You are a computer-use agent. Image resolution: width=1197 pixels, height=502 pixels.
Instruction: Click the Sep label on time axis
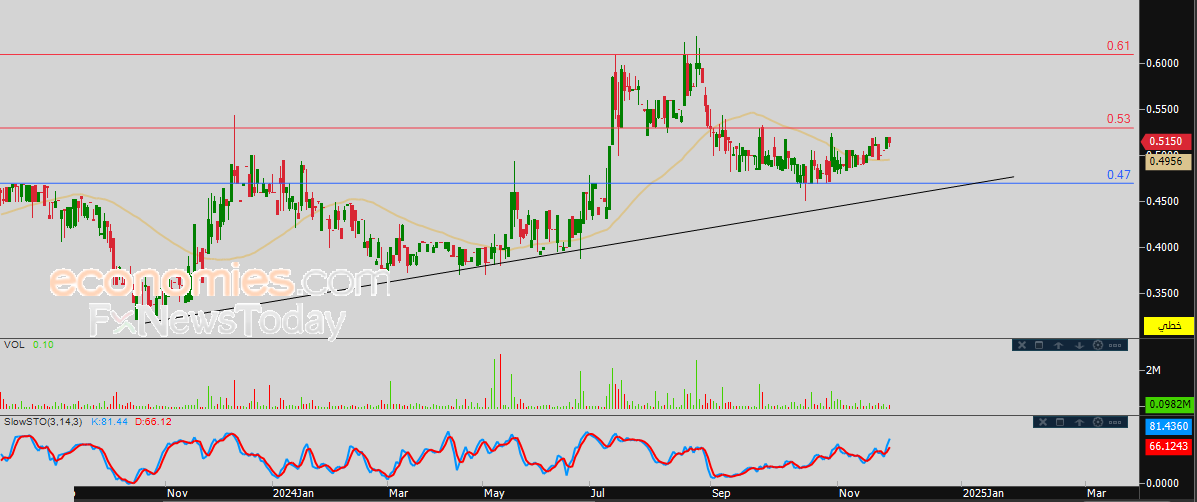[x=721, y=494]
